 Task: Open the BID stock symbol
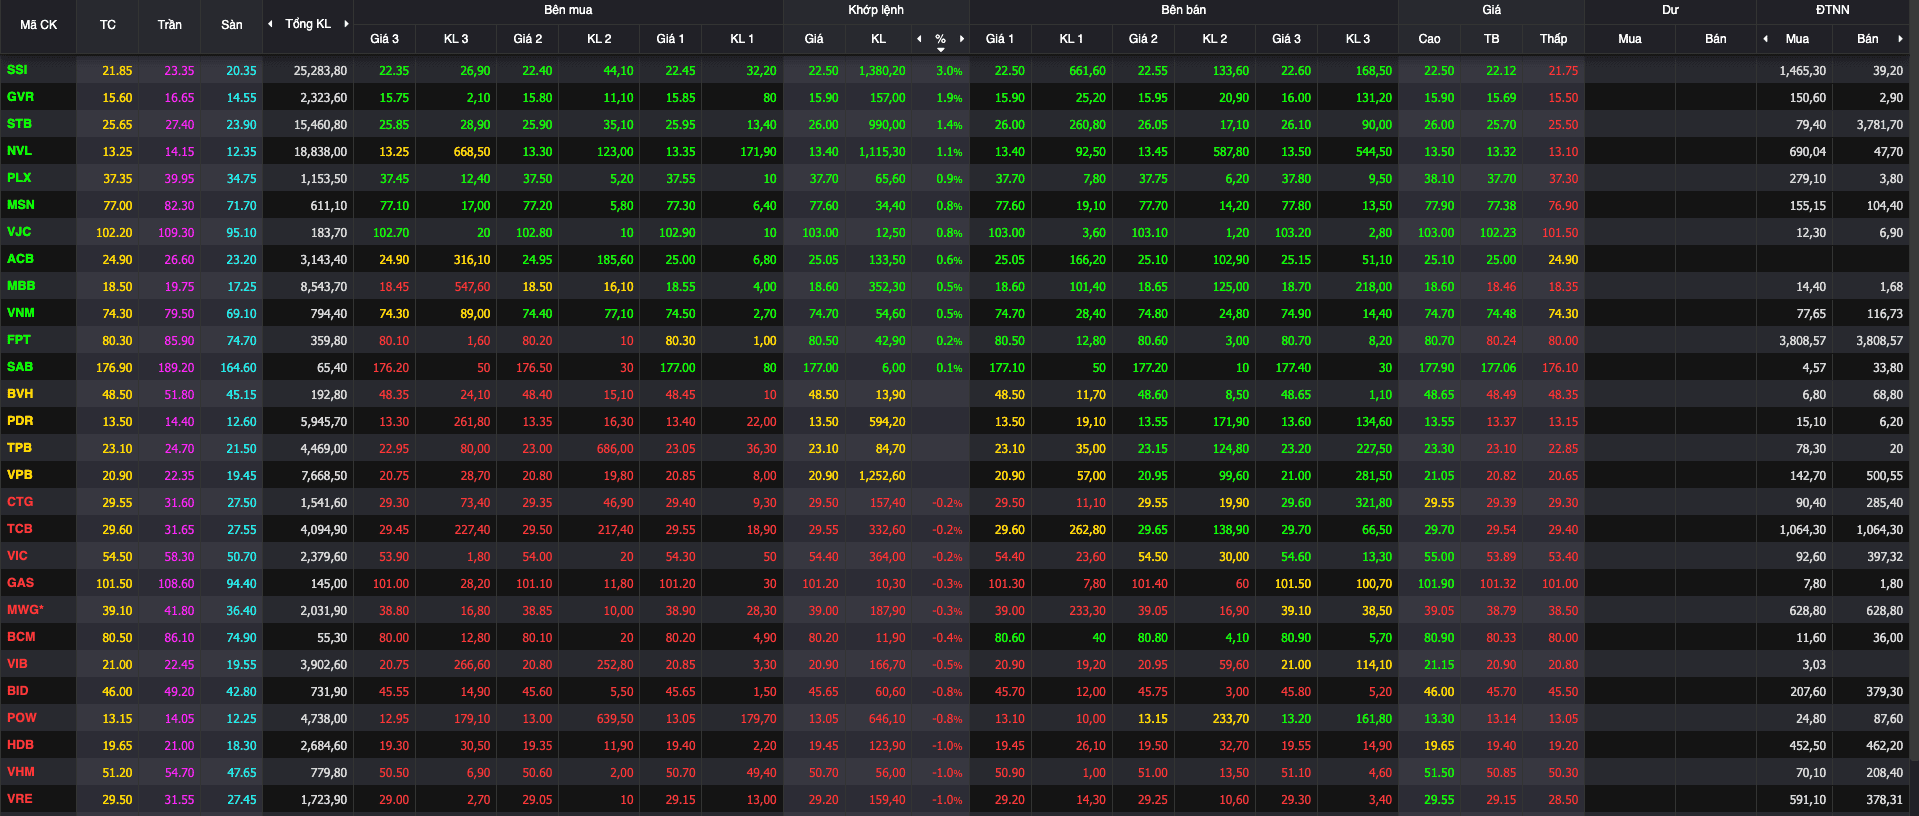(x=17, y=691)
